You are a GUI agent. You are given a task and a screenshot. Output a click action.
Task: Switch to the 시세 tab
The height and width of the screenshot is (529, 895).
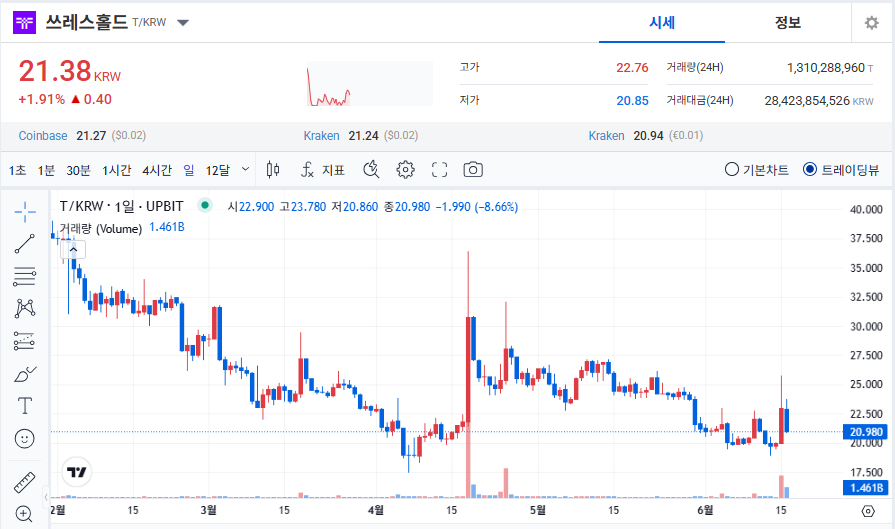coord(662,23)
